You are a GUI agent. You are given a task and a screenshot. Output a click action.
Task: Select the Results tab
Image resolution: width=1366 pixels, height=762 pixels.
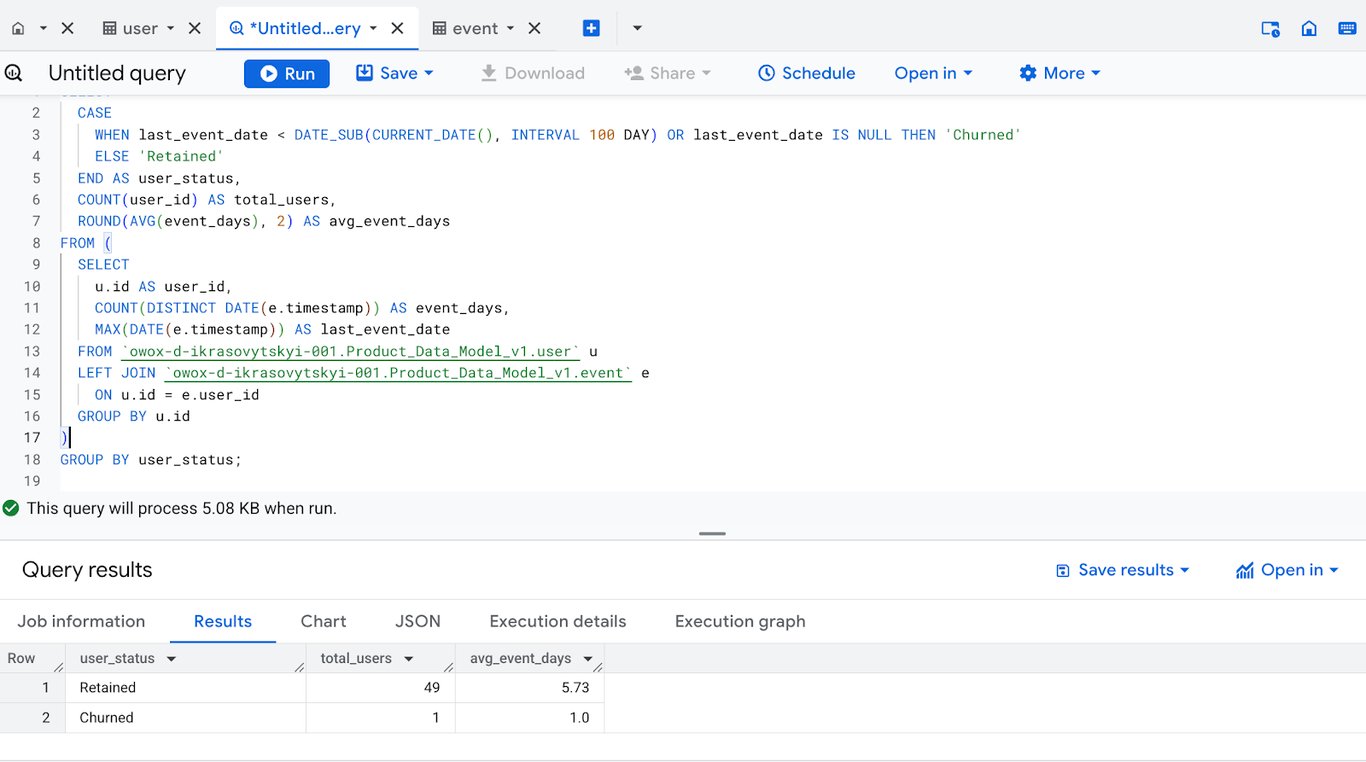[x=223, y=621]
